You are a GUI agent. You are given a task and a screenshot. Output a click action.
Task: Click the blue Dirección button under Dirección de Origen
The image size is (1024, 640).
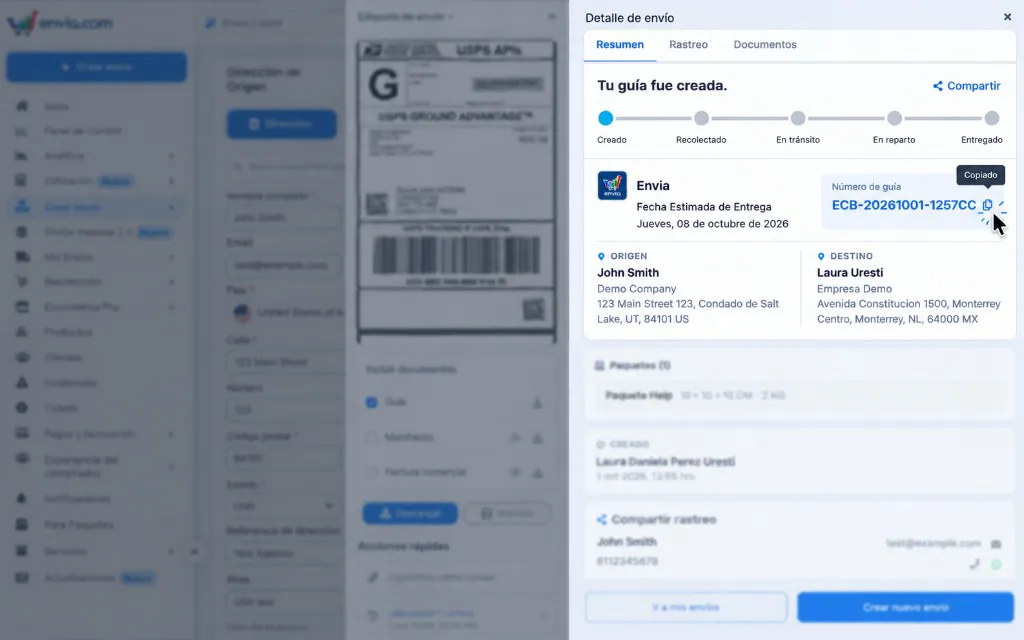click(x=282, y=124)
